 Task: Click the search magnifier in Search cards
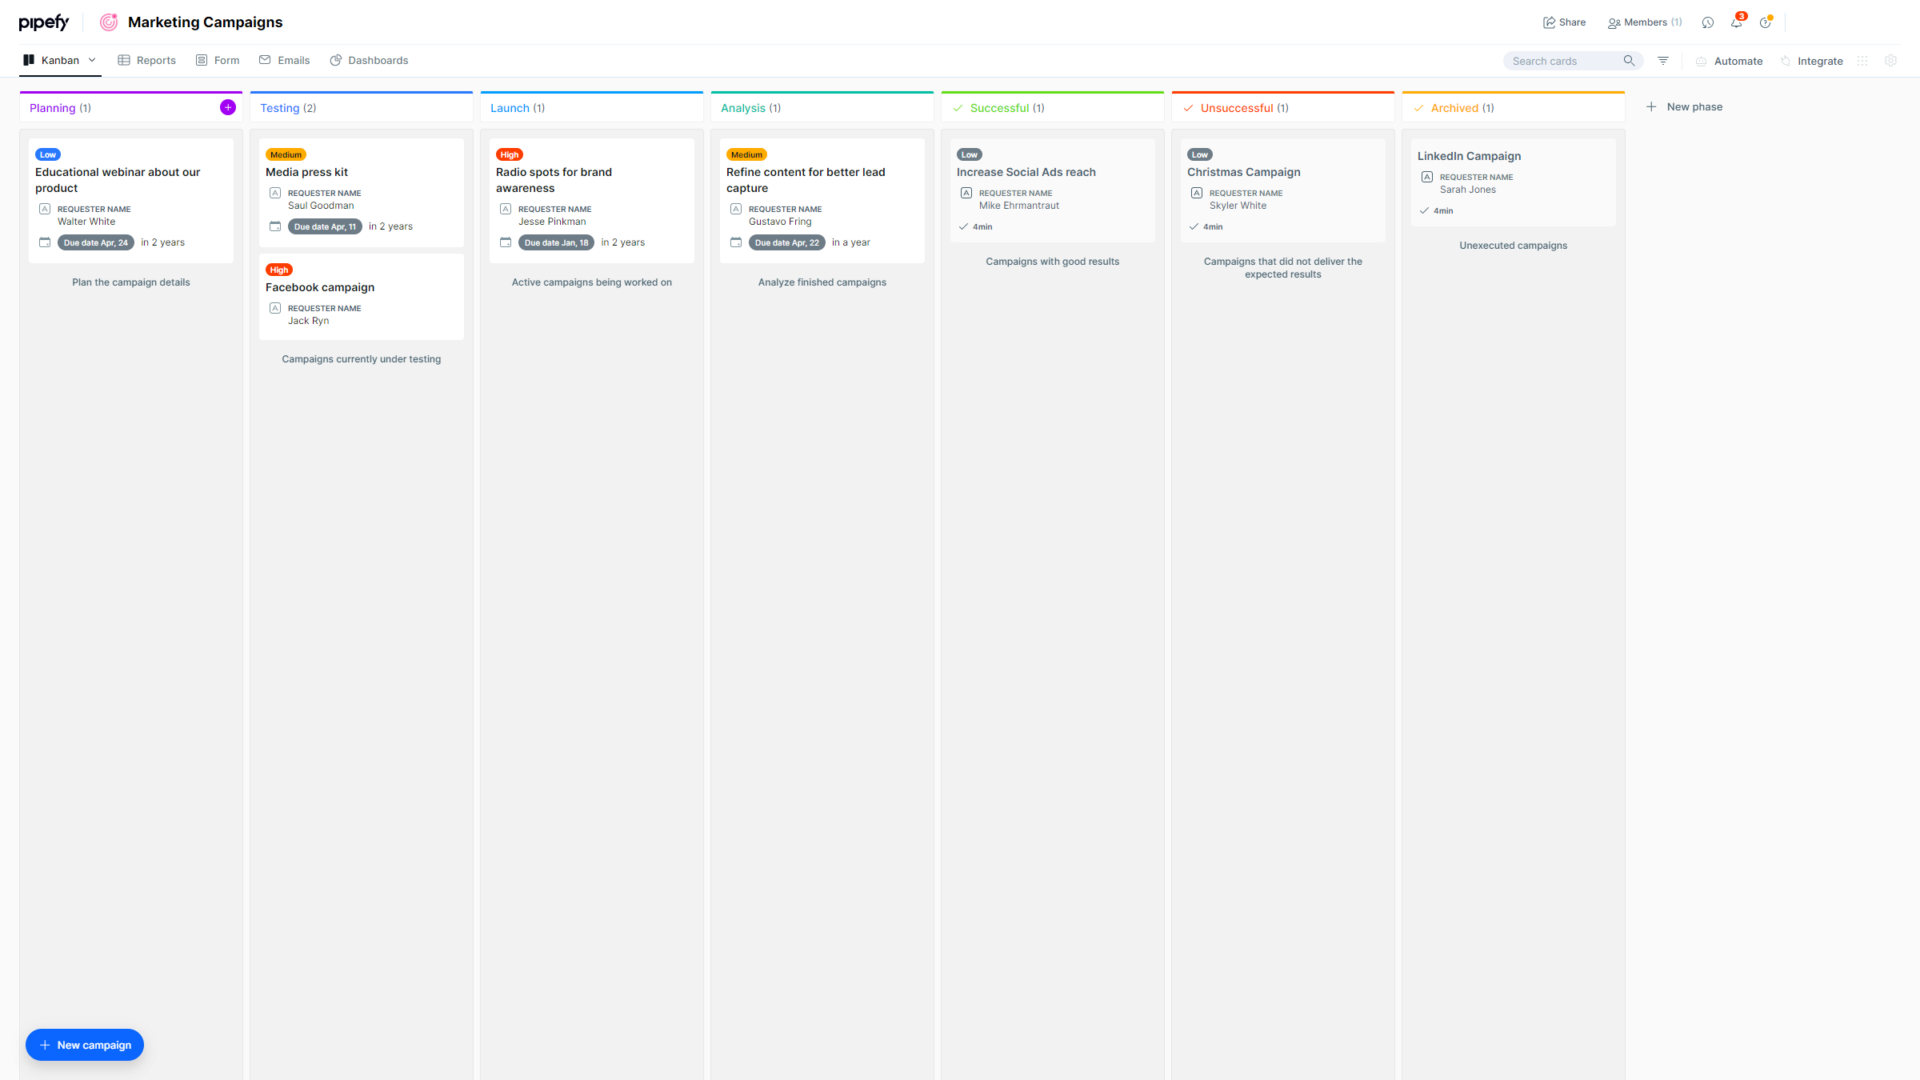(1629, 61)
